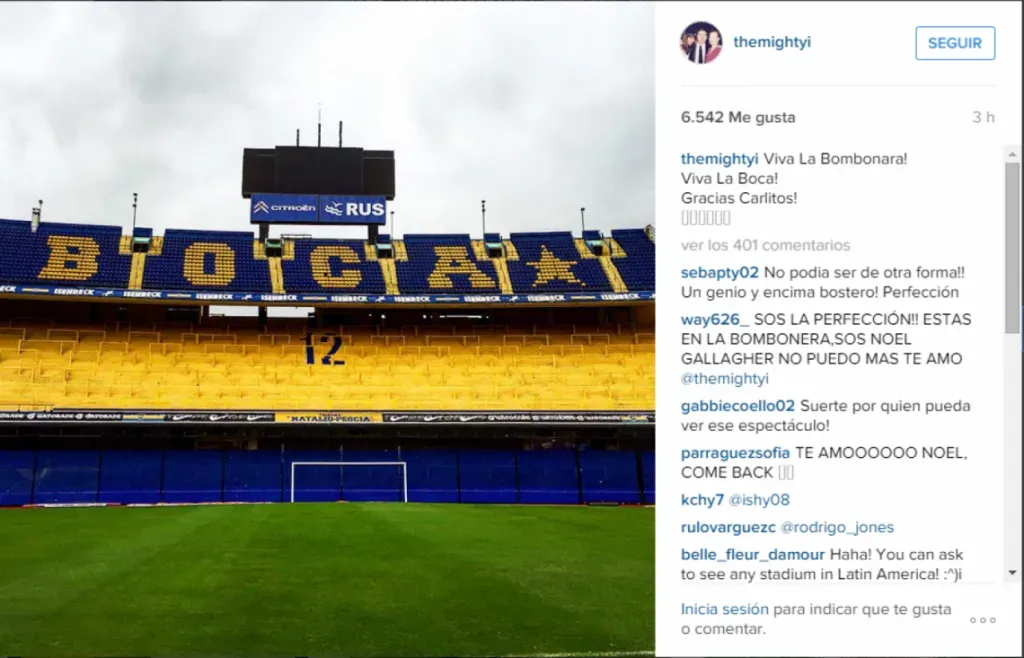This screenshot has width=1024, height=658.
Task: Click the @ishy08 mention
Action: 759,500
